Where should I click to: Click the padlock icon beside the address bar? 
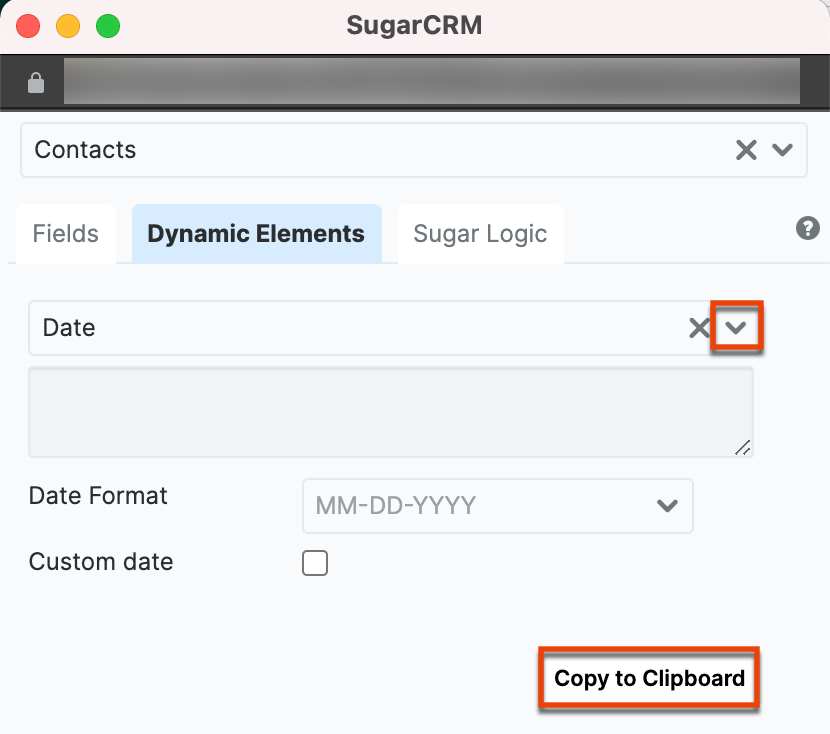[x=36, y=81]
